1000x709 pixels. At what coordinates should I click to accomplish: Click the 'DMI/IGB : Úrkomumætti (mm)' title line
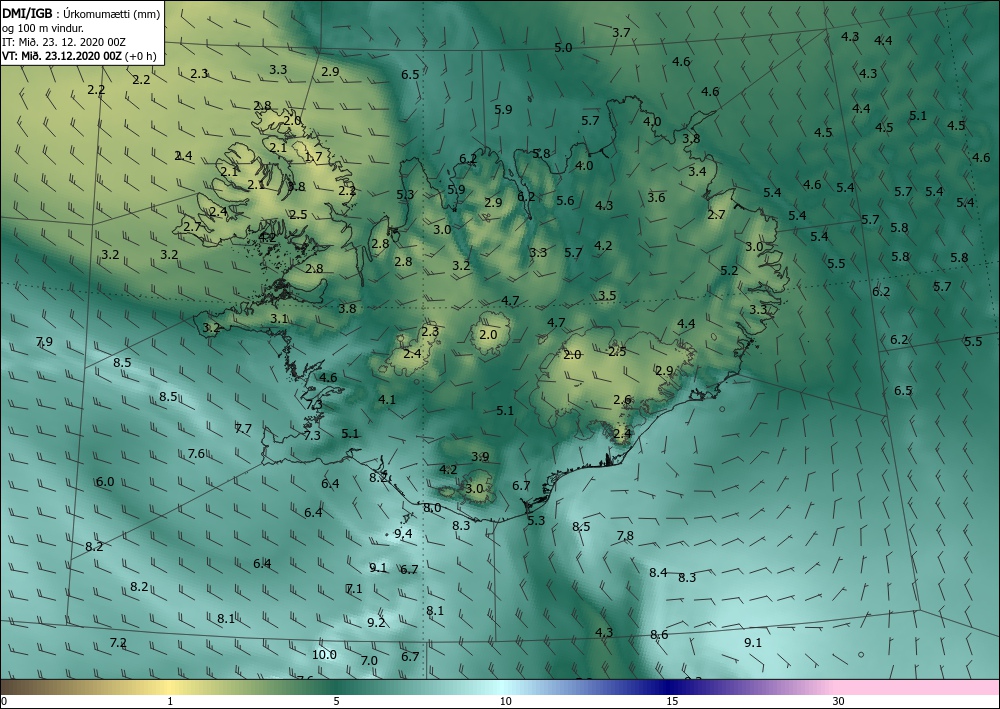[x=81, y=12]
